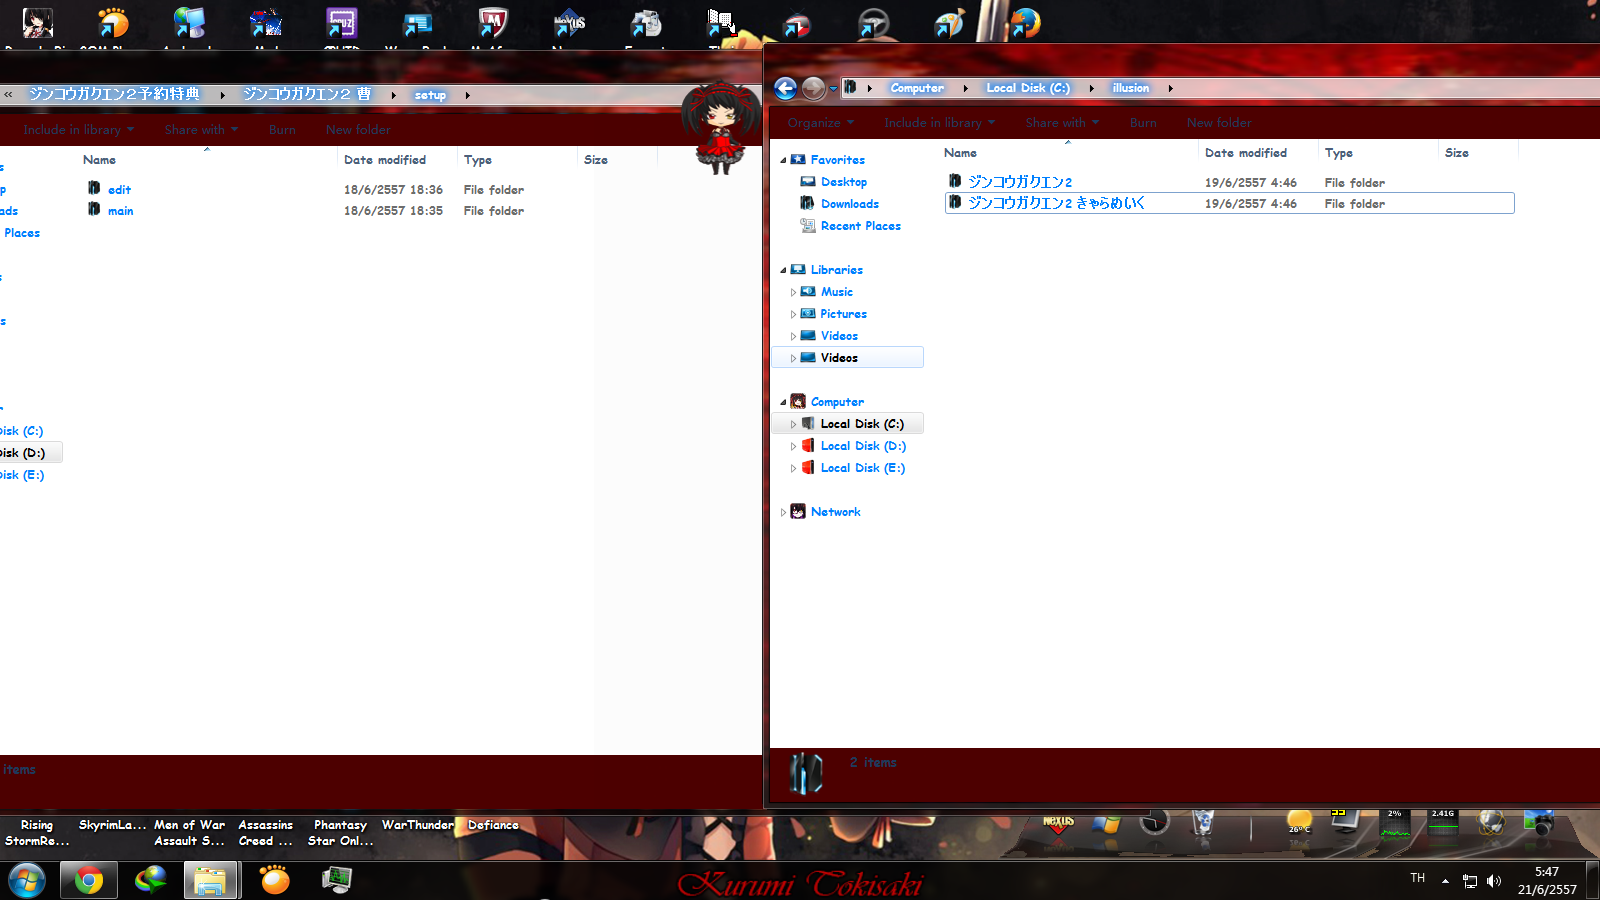Viewport: 1600px width, 900px height.
Task: Expand the Network tree node
Action: point(783,512)
